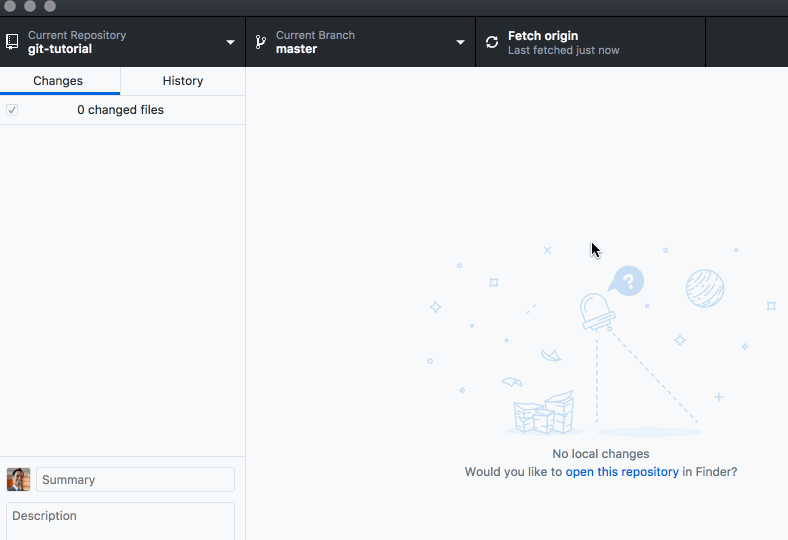
Task: Open this repository link in Finder
Action: 622,472
